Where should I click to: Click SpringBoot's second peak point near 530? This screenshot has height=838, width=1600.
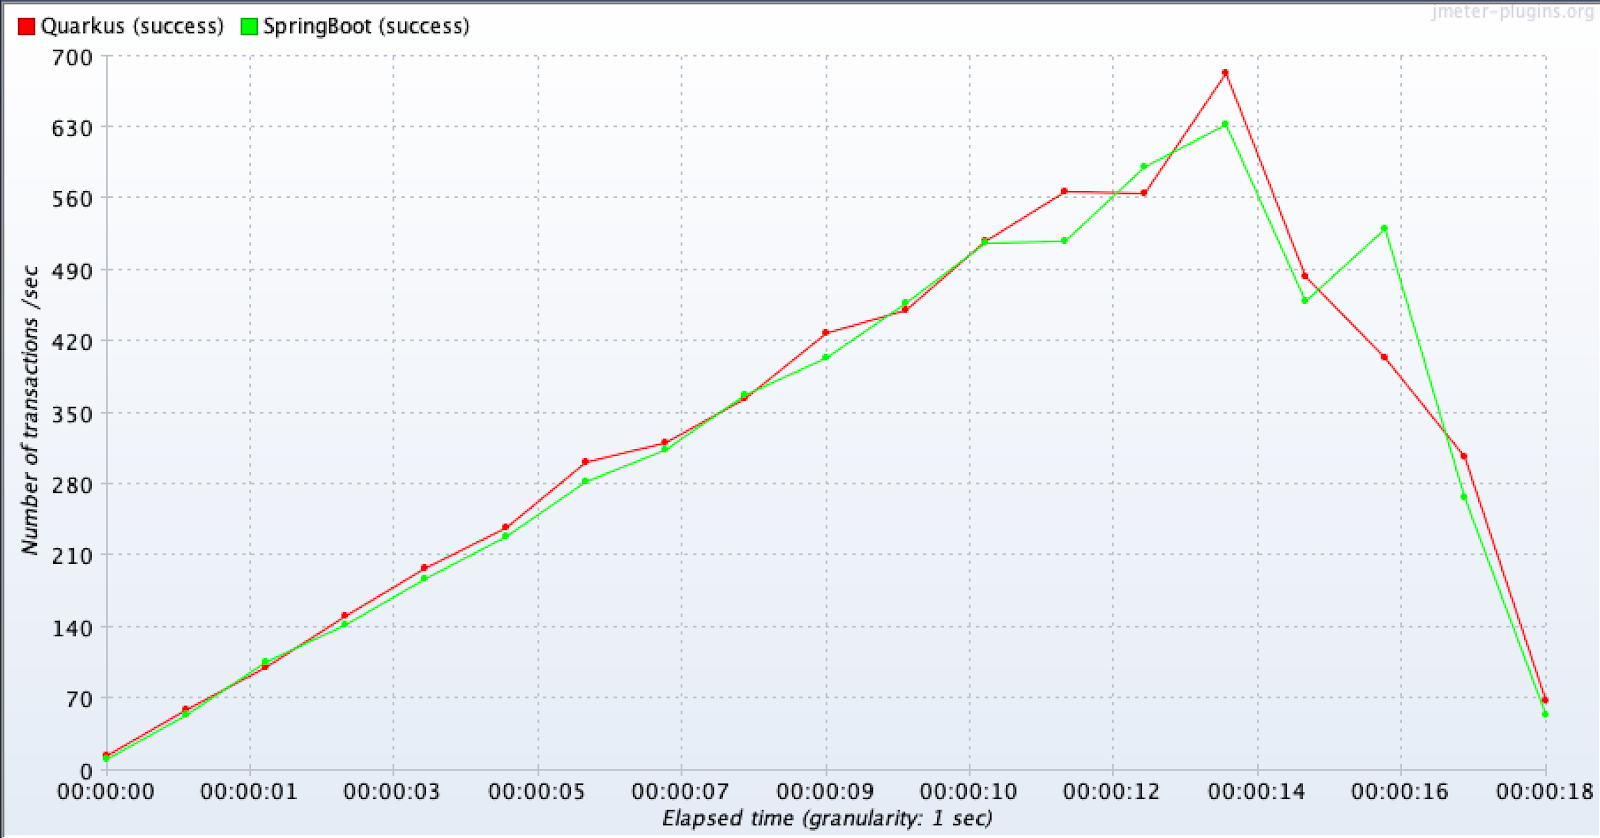[x=1384, y=229]
